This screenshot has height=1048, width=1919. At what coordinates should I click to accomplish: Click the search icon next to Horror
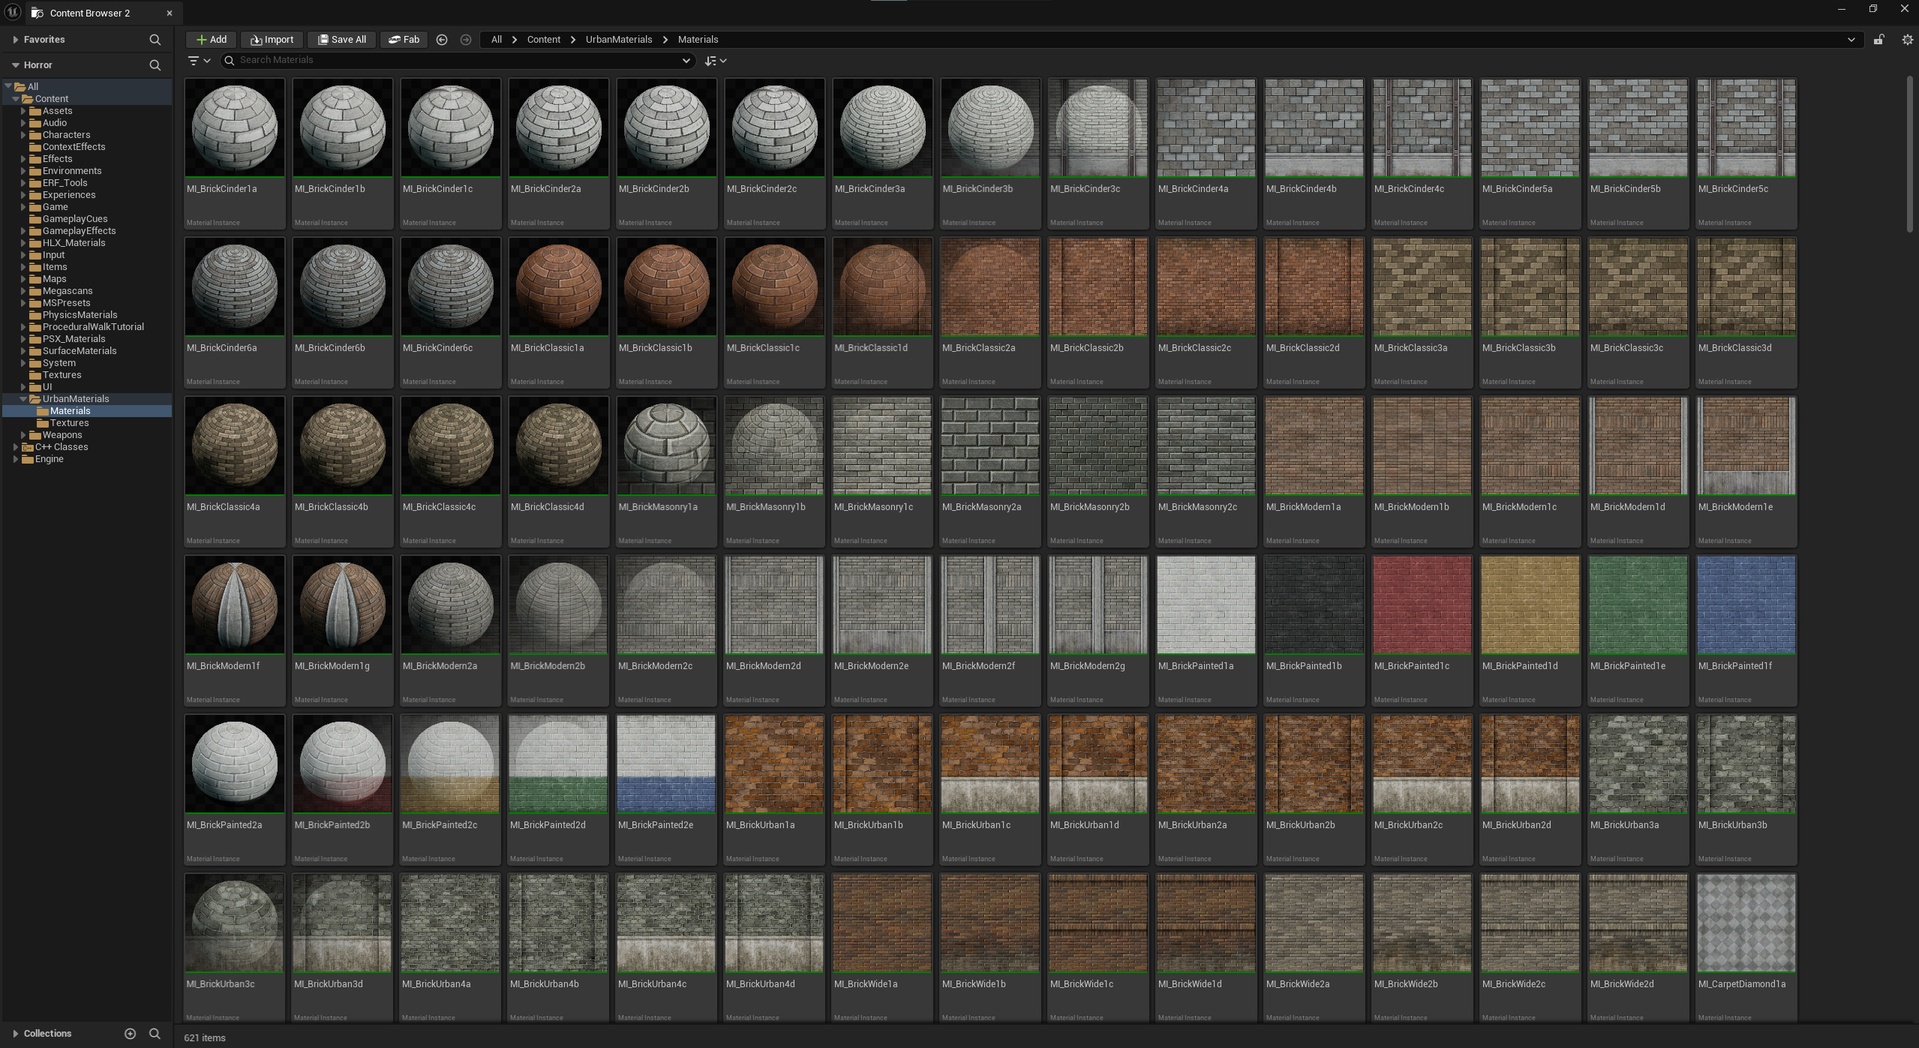click(x=155, y=65)
